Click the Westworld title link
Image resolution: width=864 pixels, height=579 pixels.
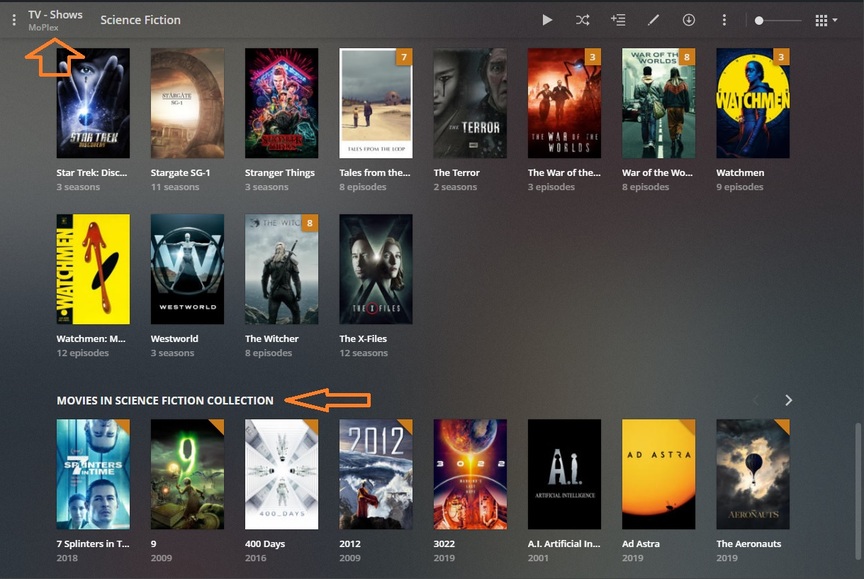coord(174,339)
